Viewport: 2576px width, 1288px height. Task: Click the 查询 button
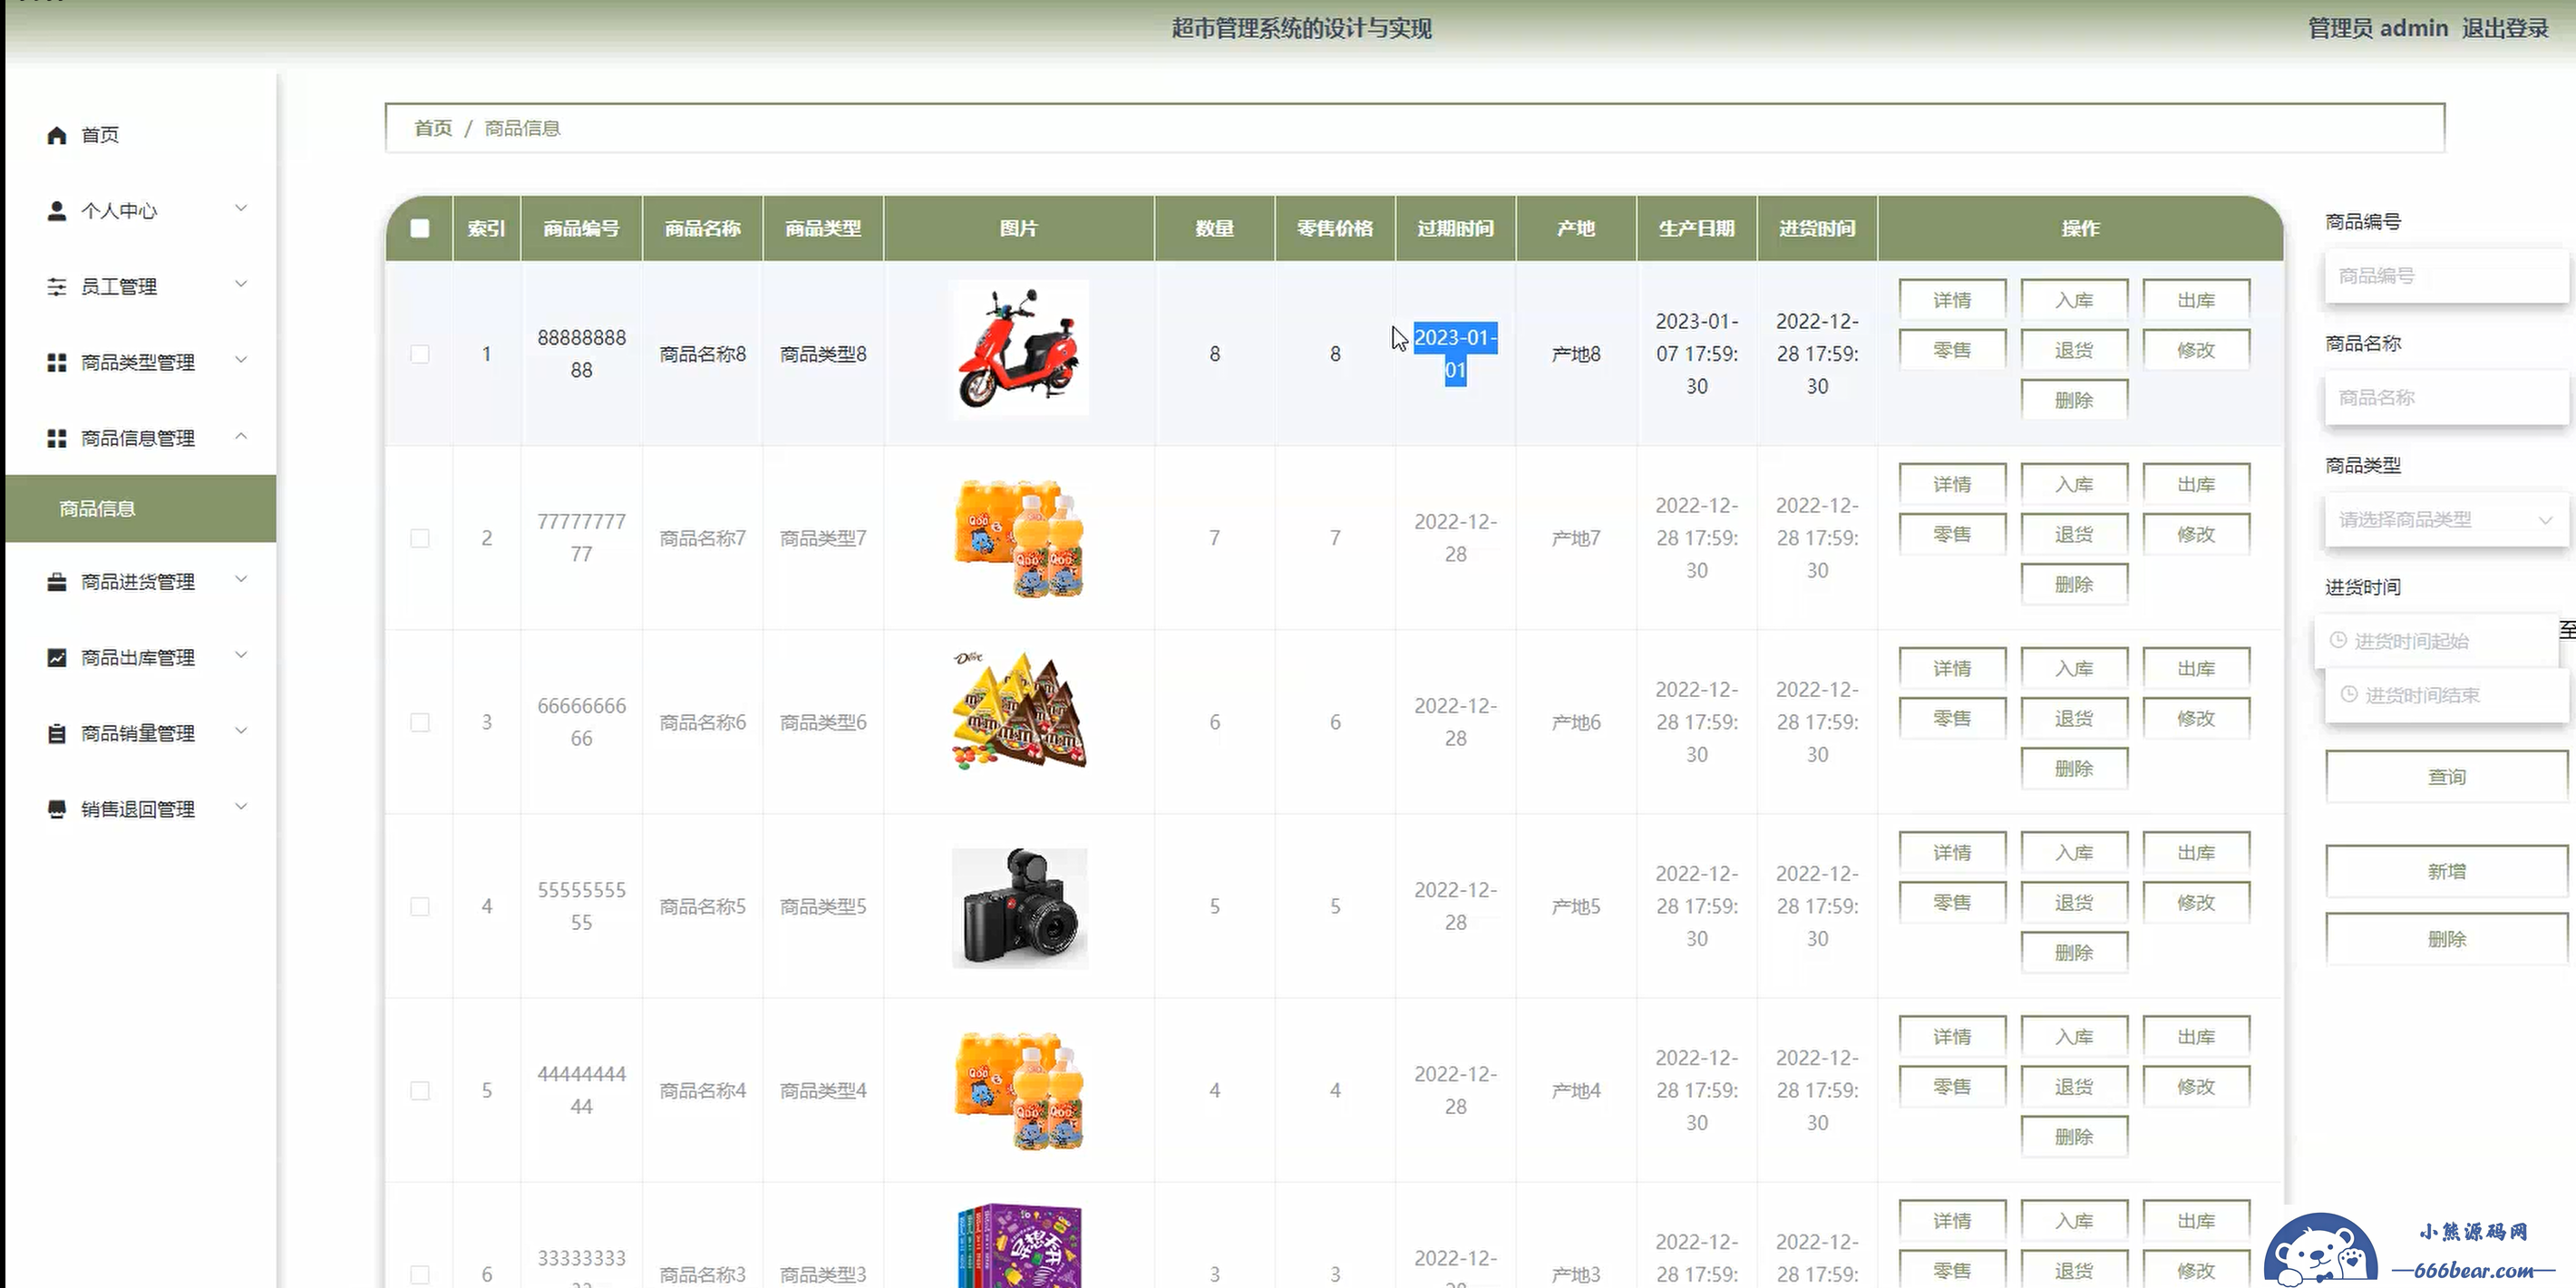[2446, 776]
